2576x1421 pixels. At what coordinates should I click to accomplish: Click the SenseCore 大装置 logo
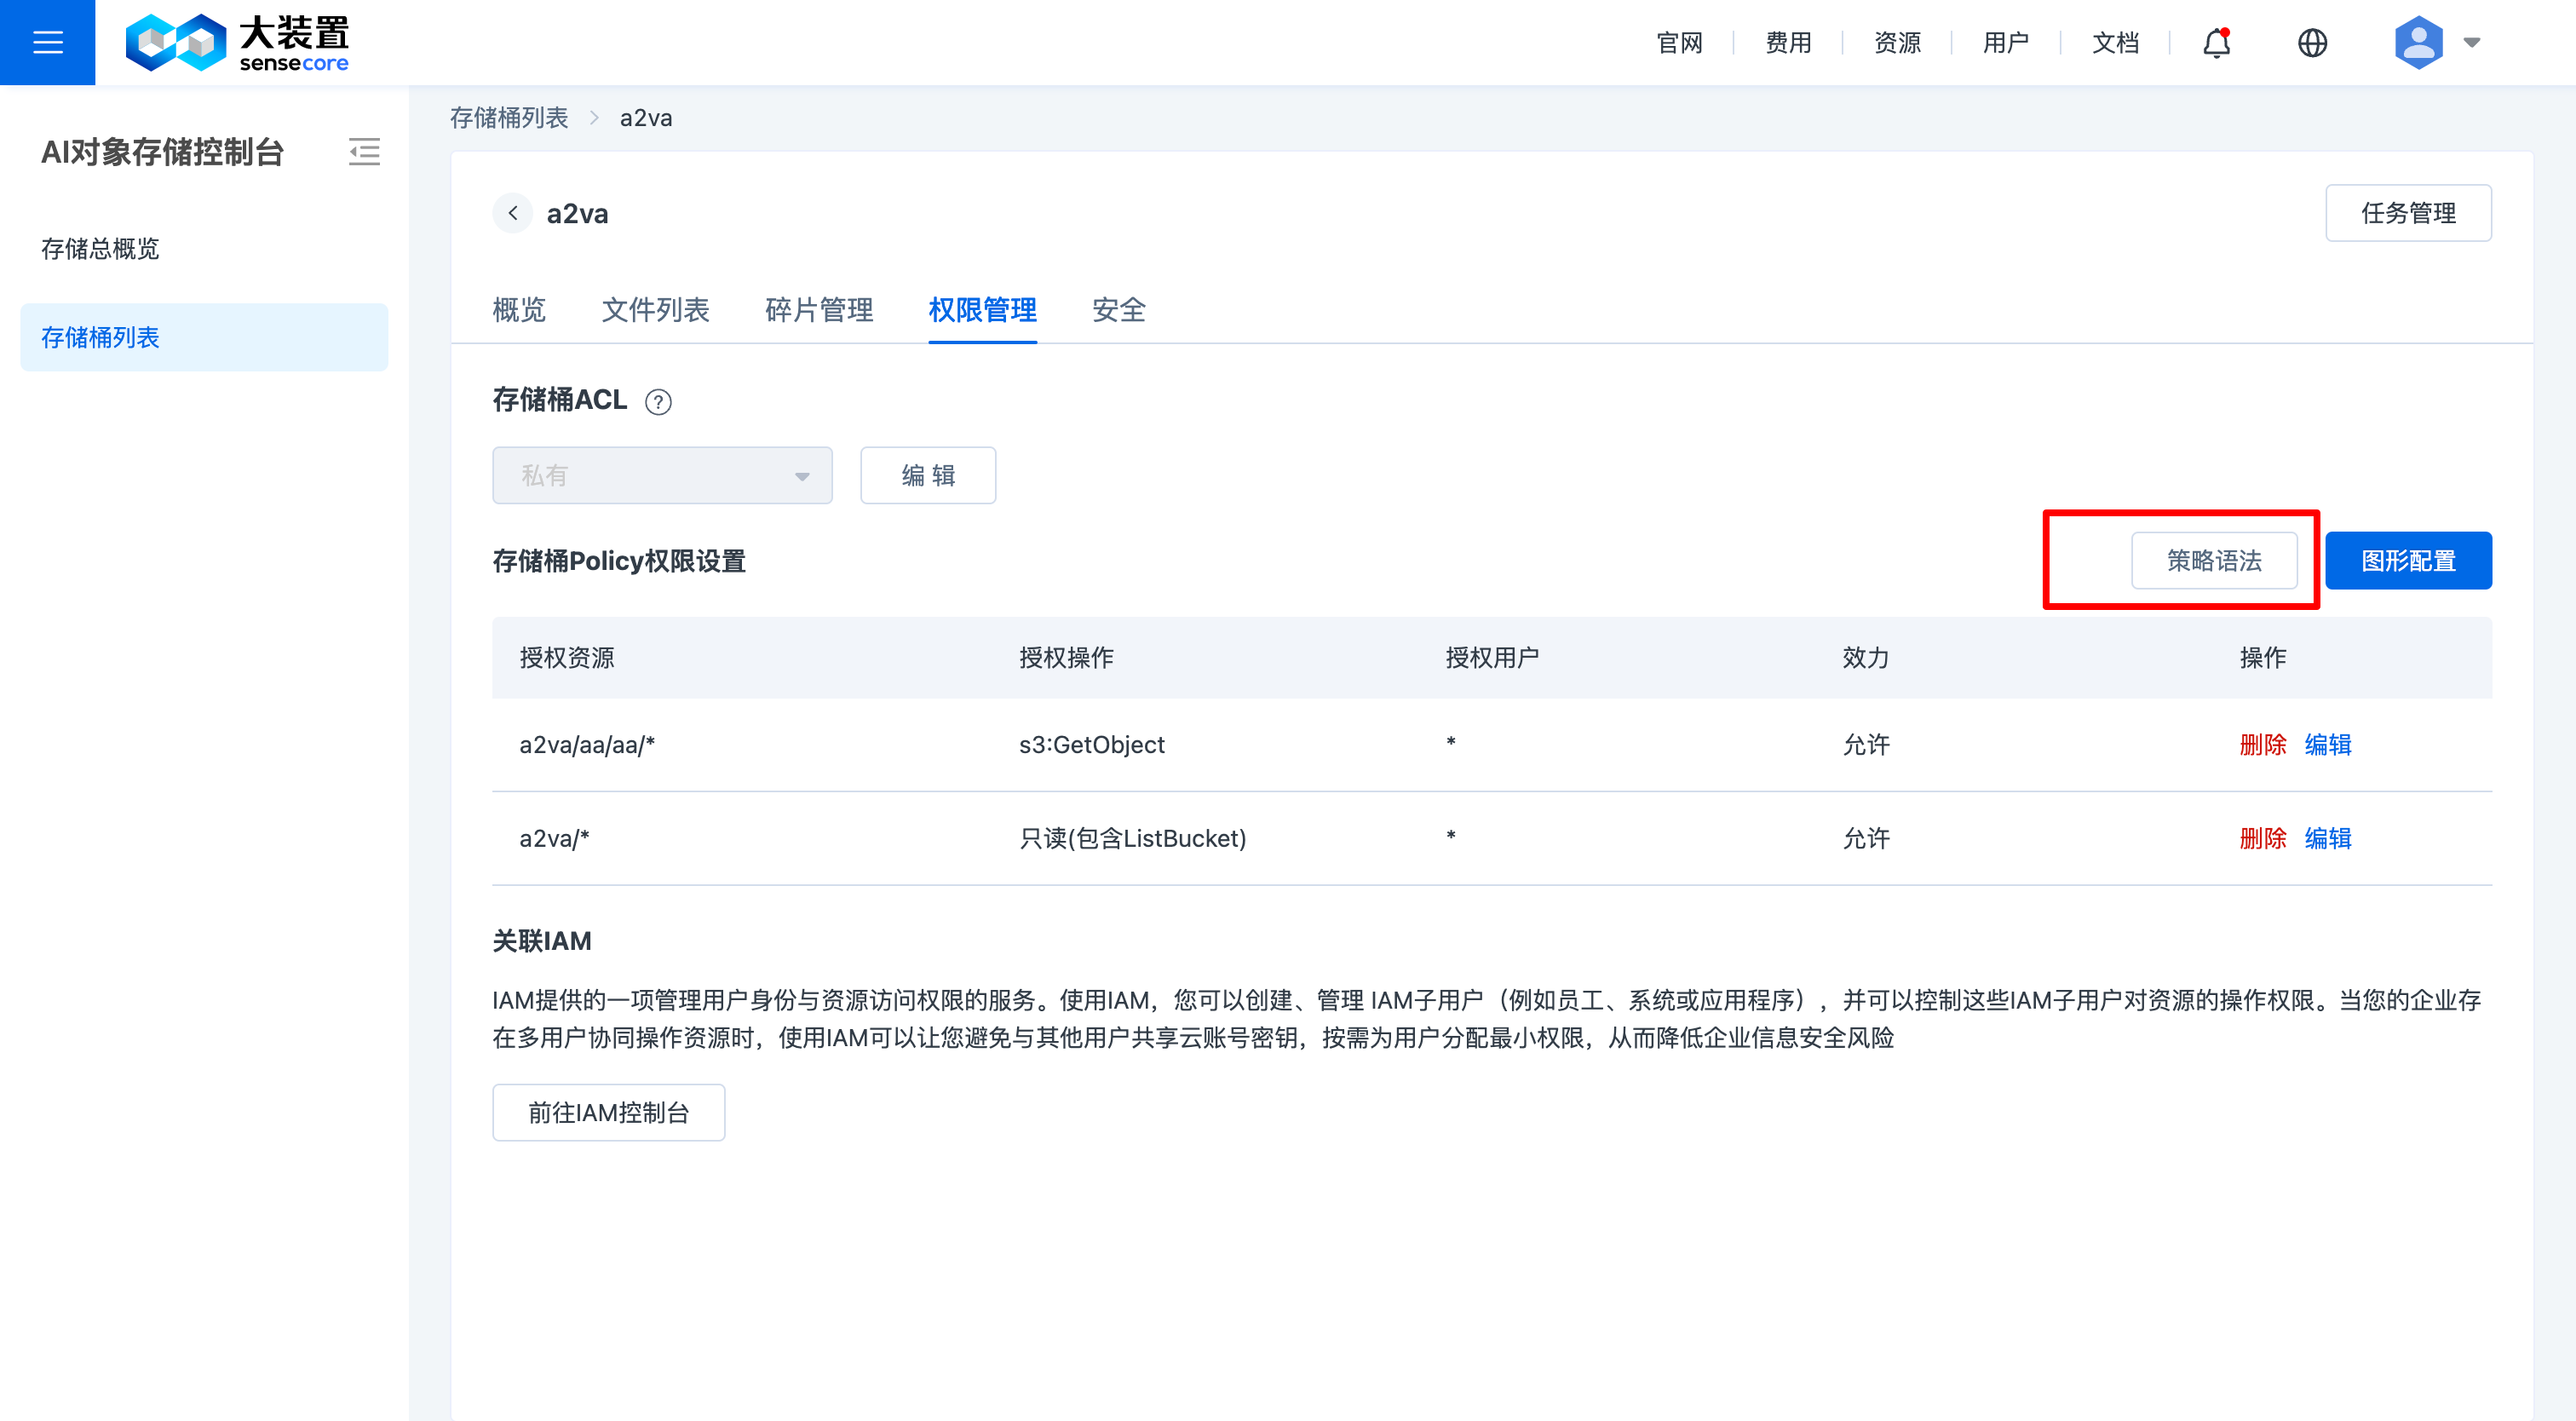tap(237, 42)
